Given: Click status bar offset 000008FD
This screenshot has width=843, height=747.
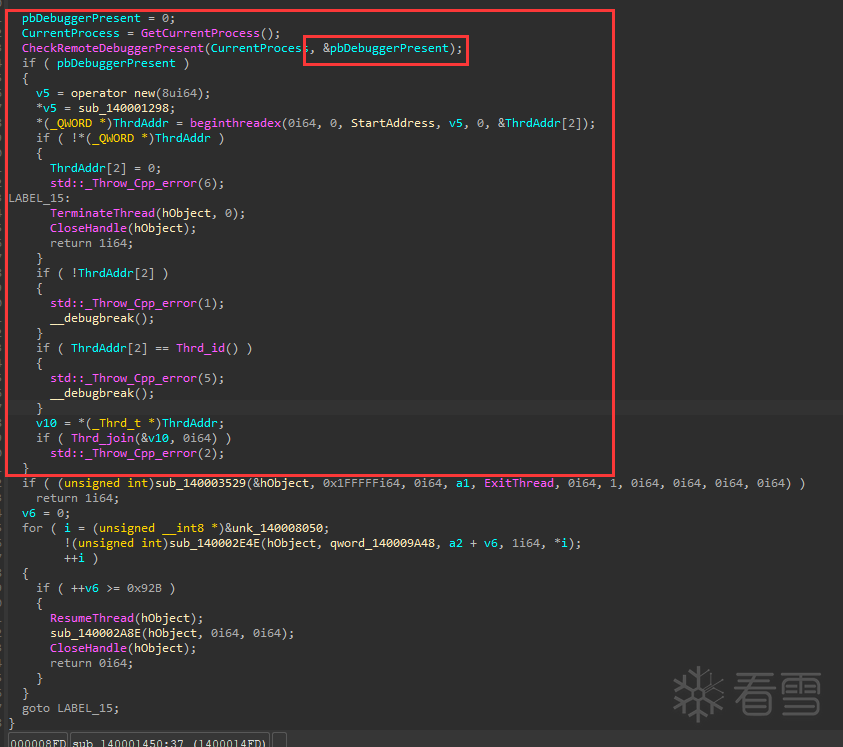Looking at the screenshot, I should coord(38,743).
